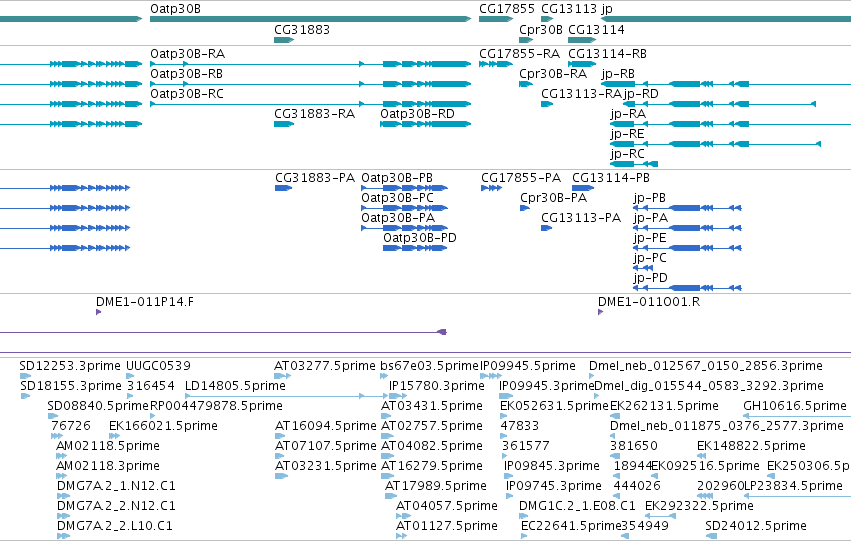
Task: Select the Oatp30B-PD protein label
Action: pyautogui.click(x=420, y=238)
